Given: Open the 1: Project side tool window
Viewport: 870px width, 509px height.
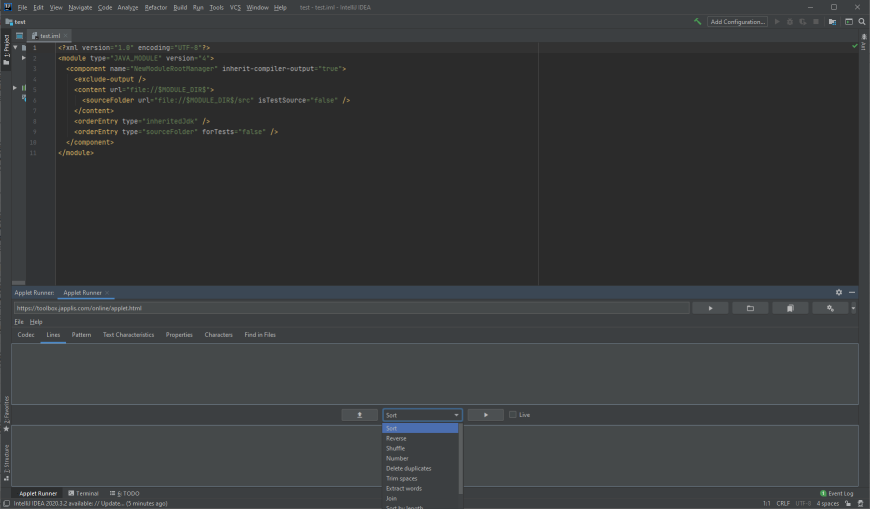Looking at the screenshot, I should click(6, 50).
